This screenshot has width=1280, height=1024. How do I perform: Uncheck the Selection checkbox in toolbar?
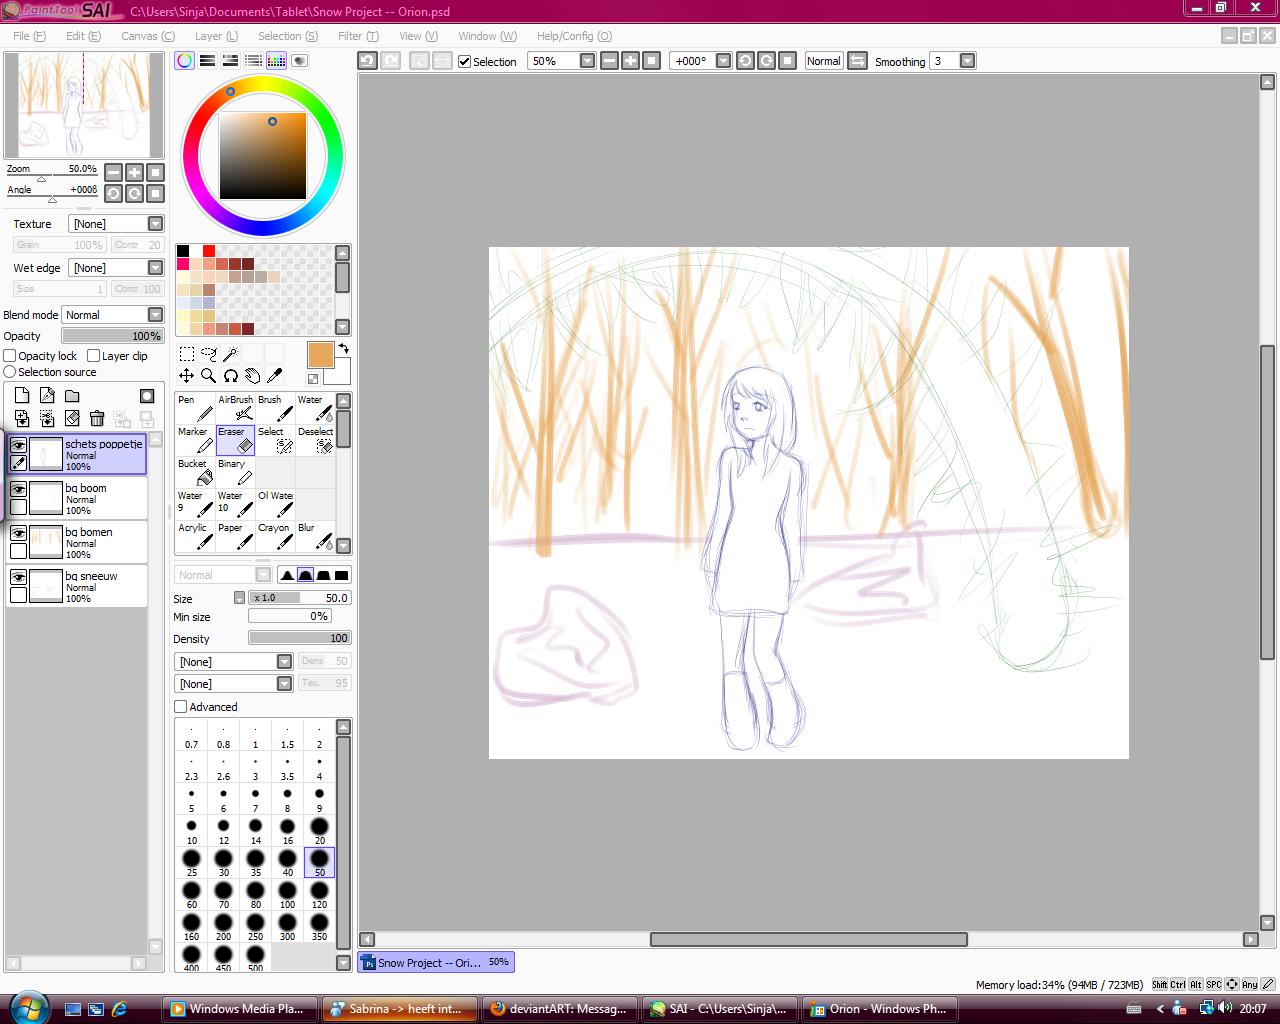(465, 61)
